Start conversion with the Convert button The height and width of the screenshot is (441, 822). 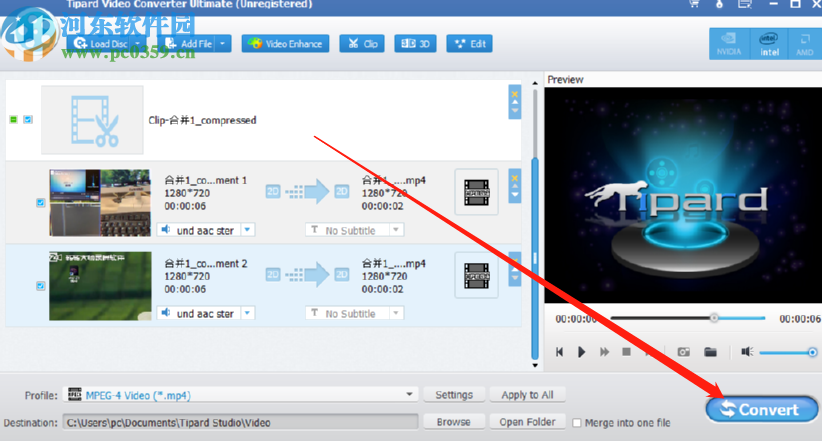[x=762, y=410]
